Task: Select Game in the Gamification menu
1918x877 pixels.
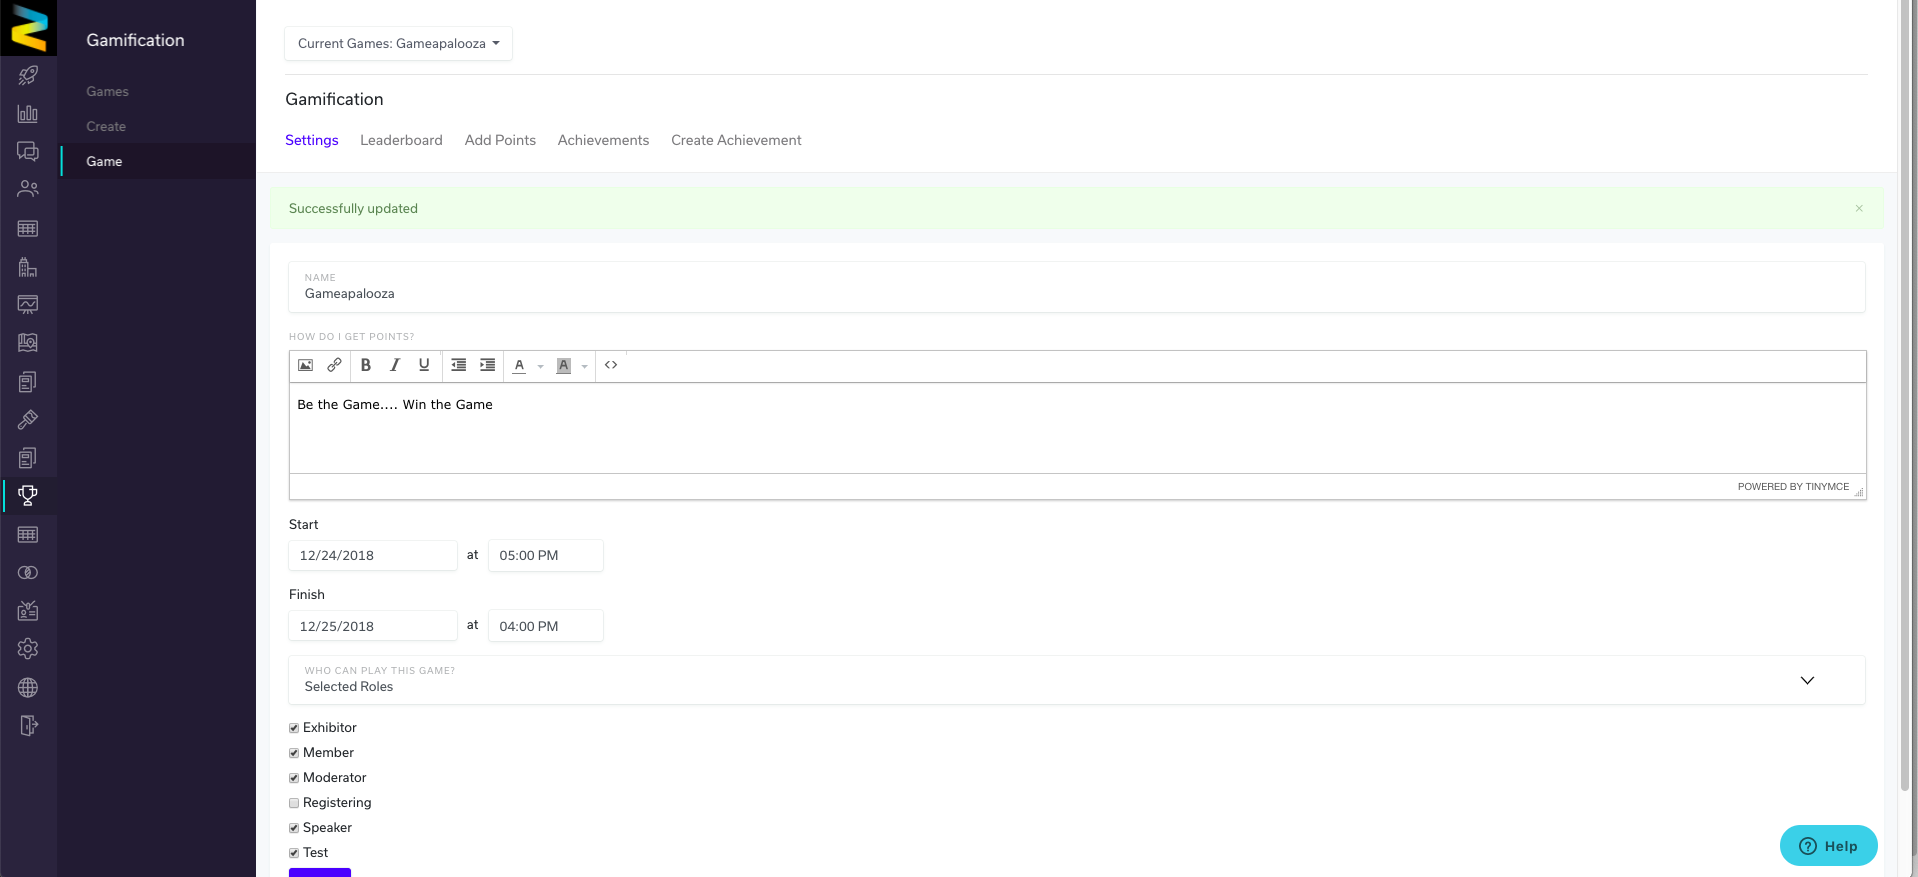Action: (x=104, y=161)
